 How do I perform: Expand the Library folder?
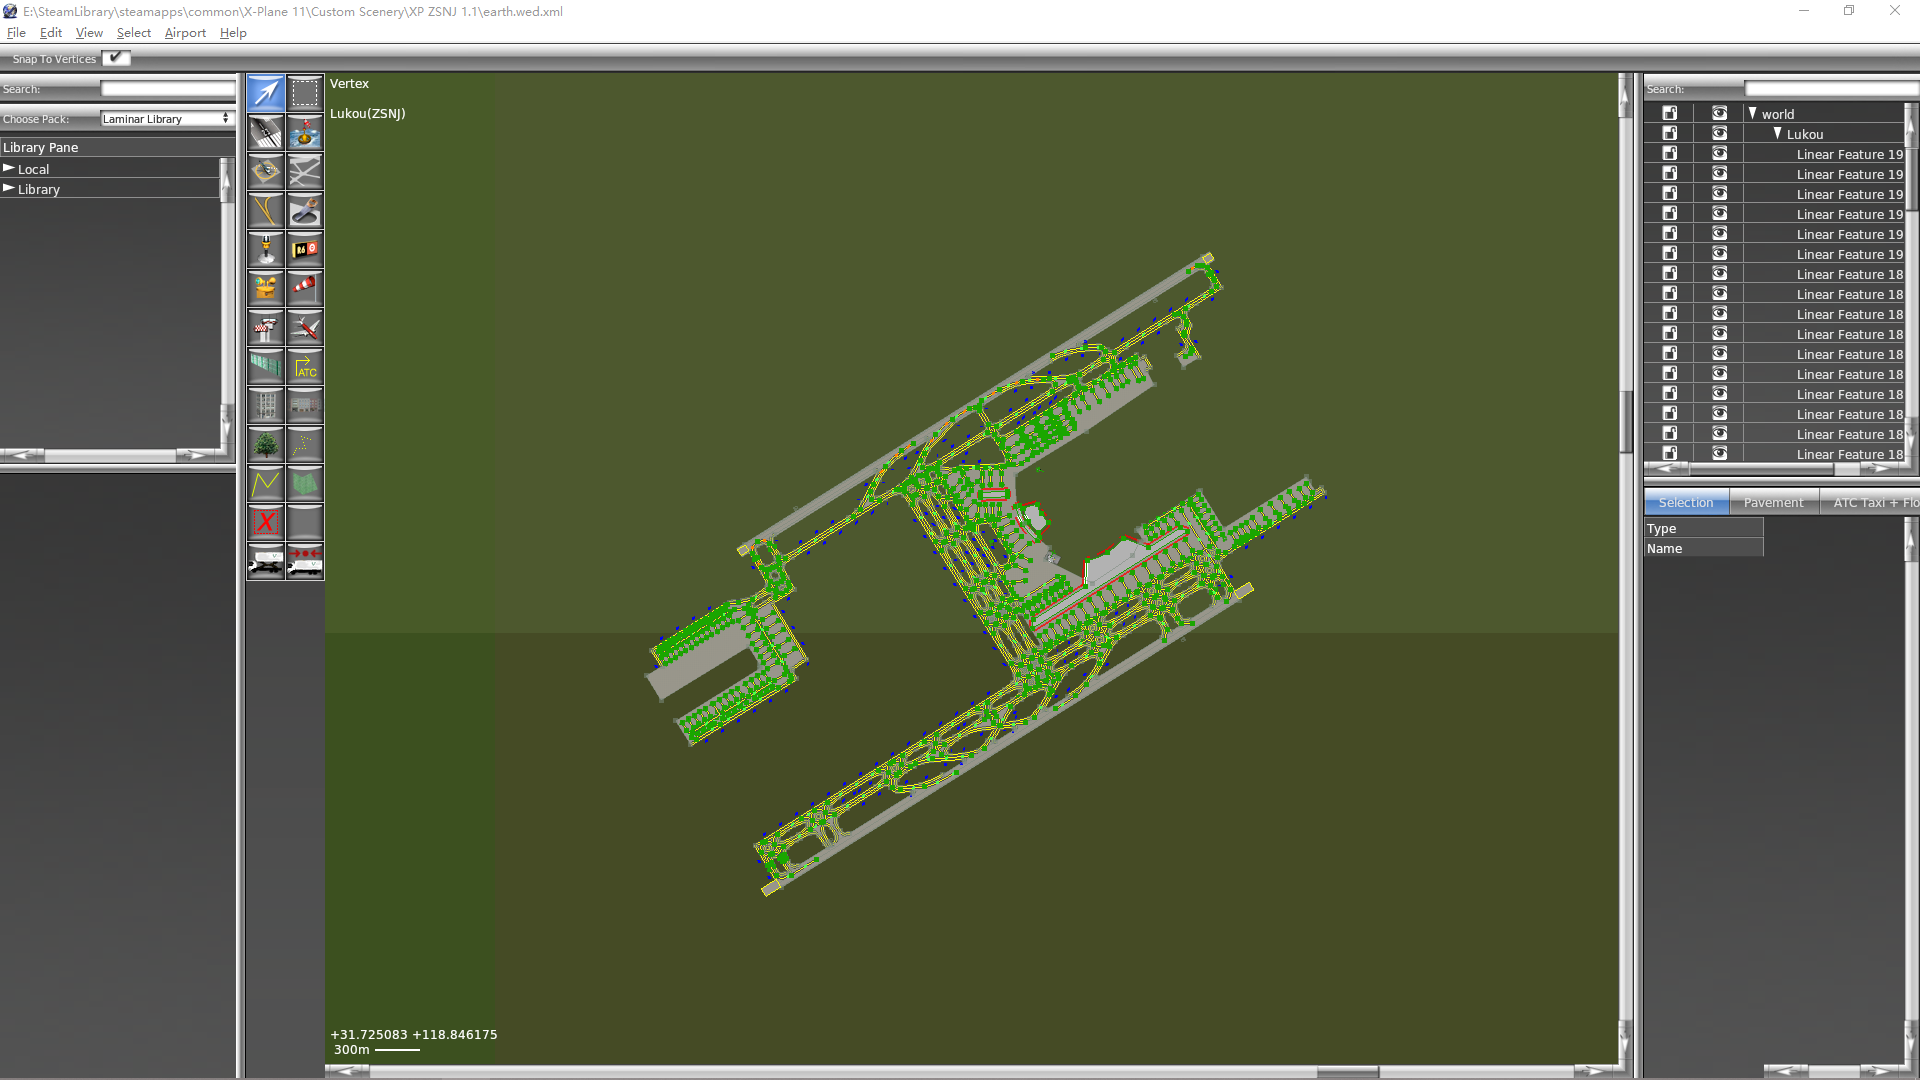coord(9,188)
